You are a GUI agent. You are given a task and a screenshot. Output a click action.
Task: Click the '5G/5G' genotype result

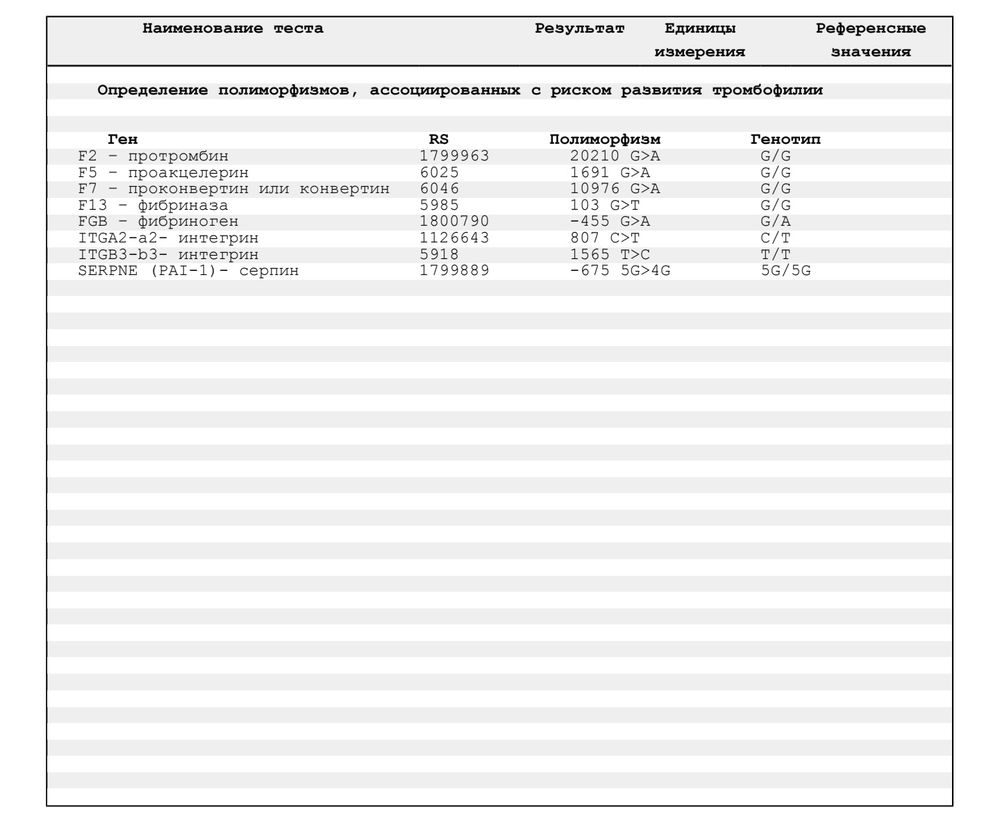[x=785, y=270]
